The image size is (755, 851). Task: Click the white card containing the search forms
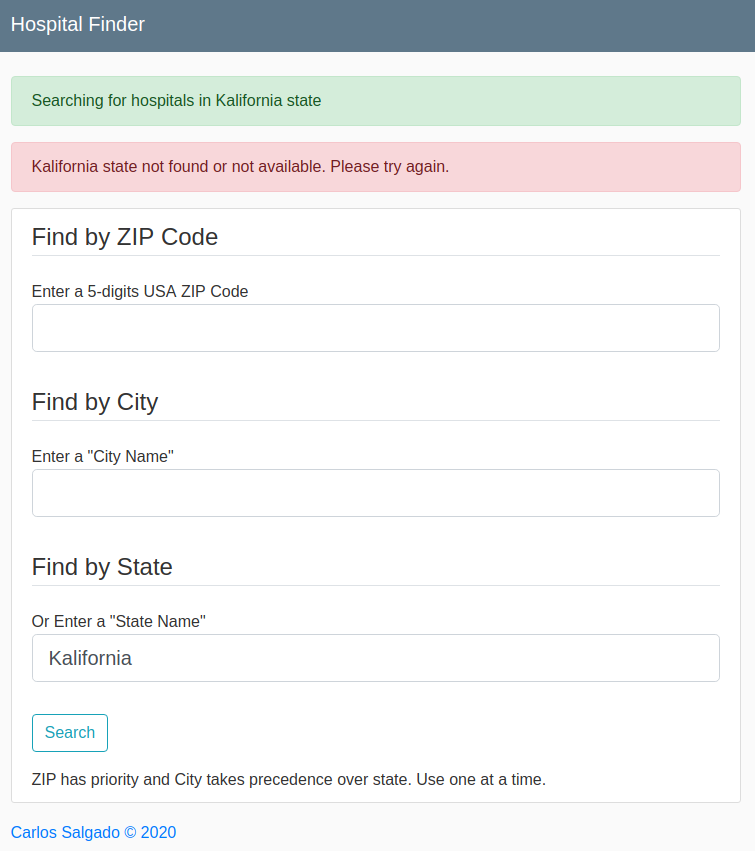tap(375, 500)
